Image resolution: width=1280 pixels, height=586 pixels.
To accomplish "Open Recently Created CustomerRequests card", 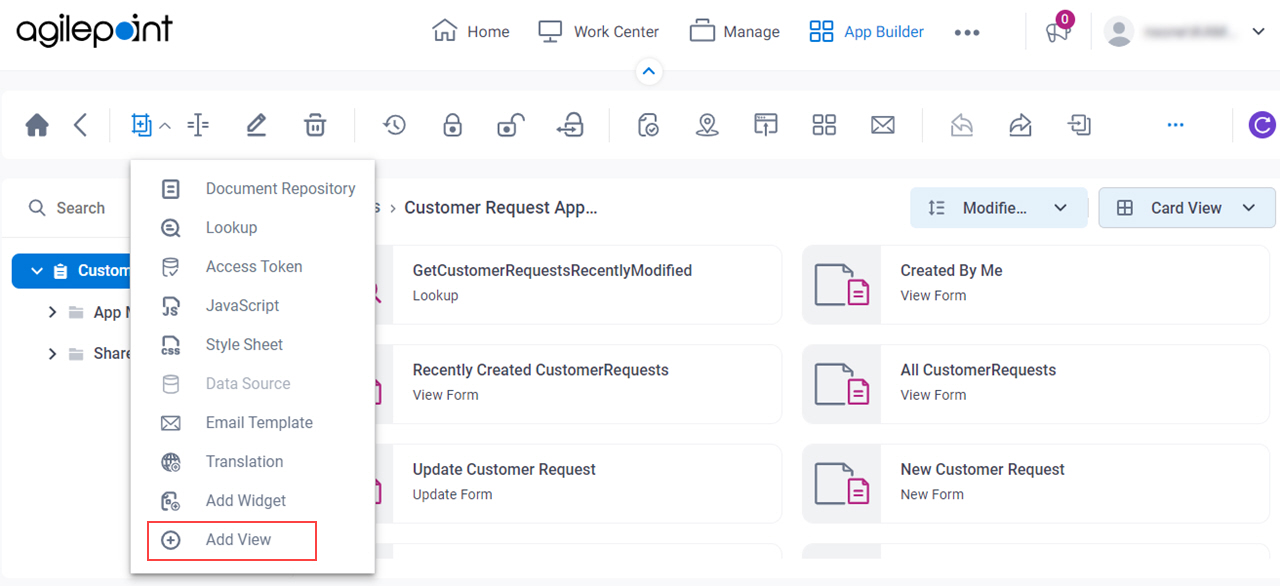I will pos(578,384).
